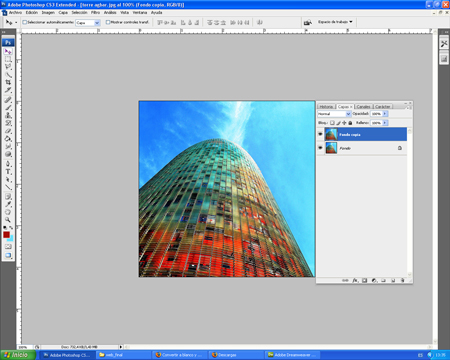Select the Zoom magnifier tool
This screenshot has width=450, height=360.
click(8, 220)
